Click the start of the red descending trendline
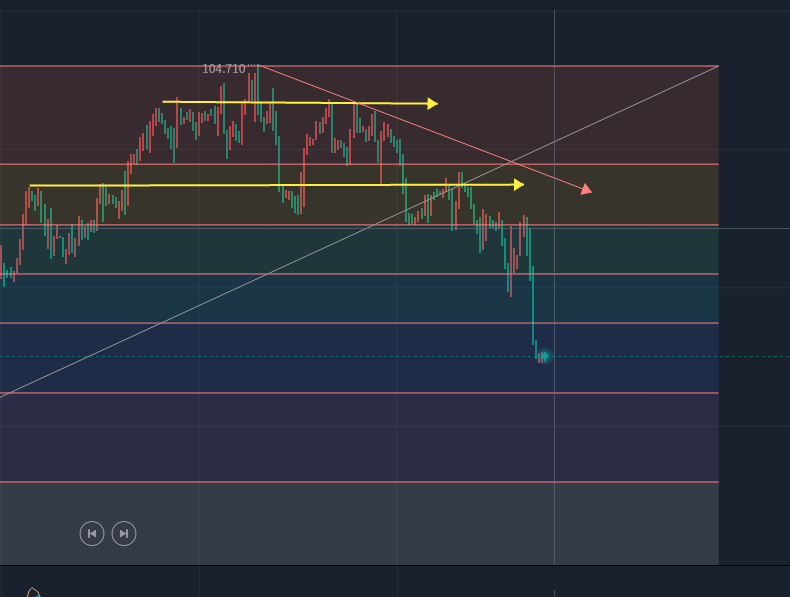Image resolution: width=790 pixels, height=597 pixels. click(x=260, y=67)
